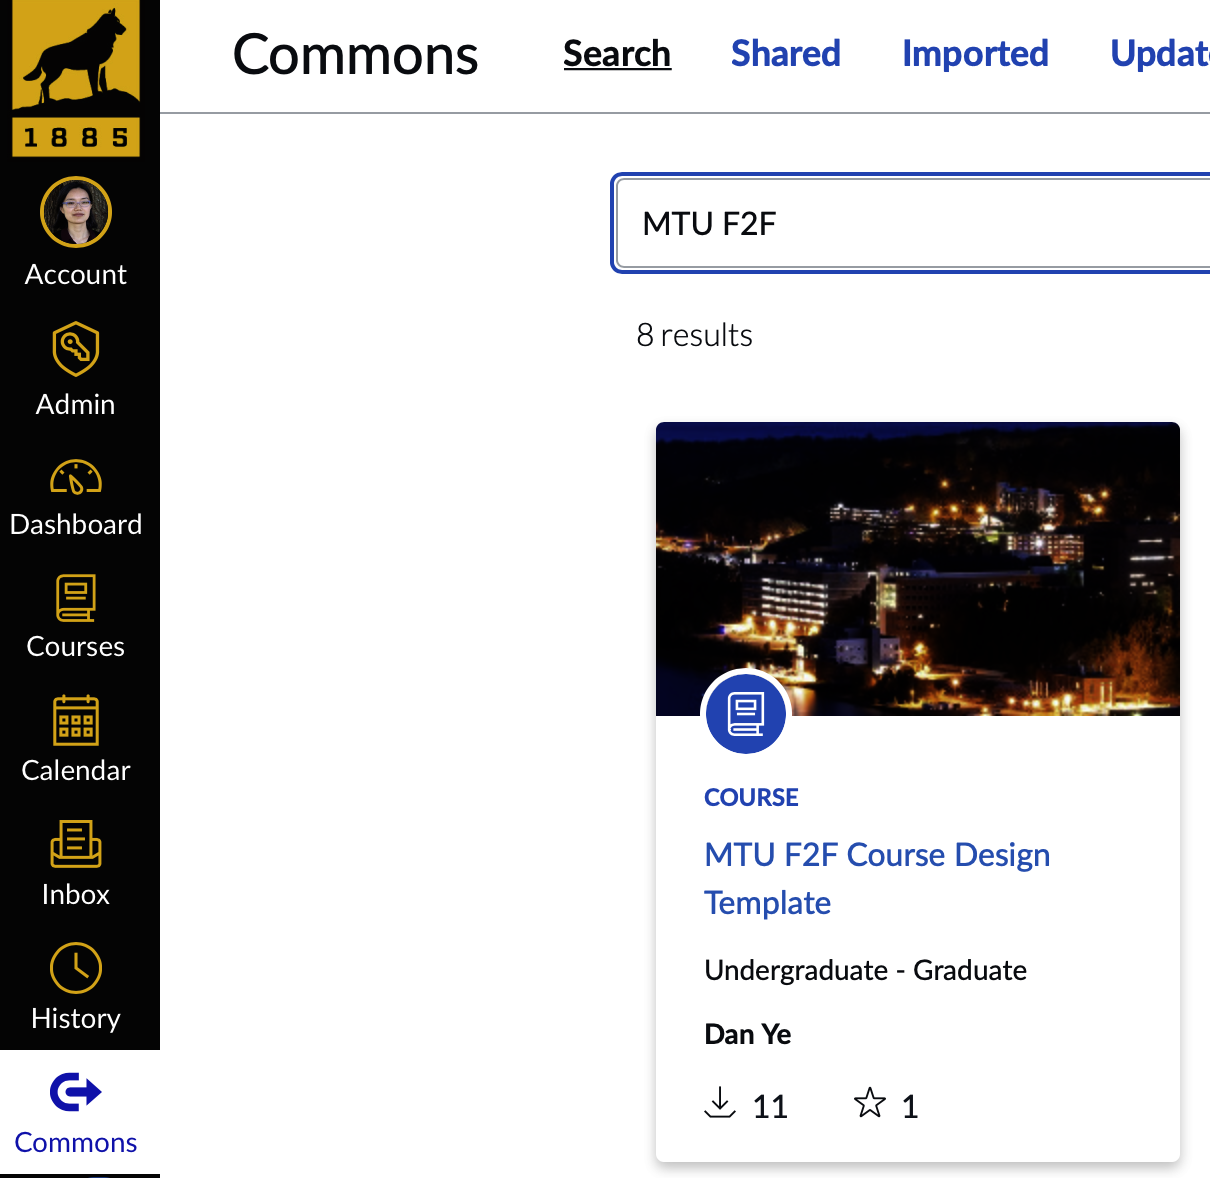The image size is (1210, 1178).
Task: Open the Calendar icon in sidebar
Action: [76, 721]
